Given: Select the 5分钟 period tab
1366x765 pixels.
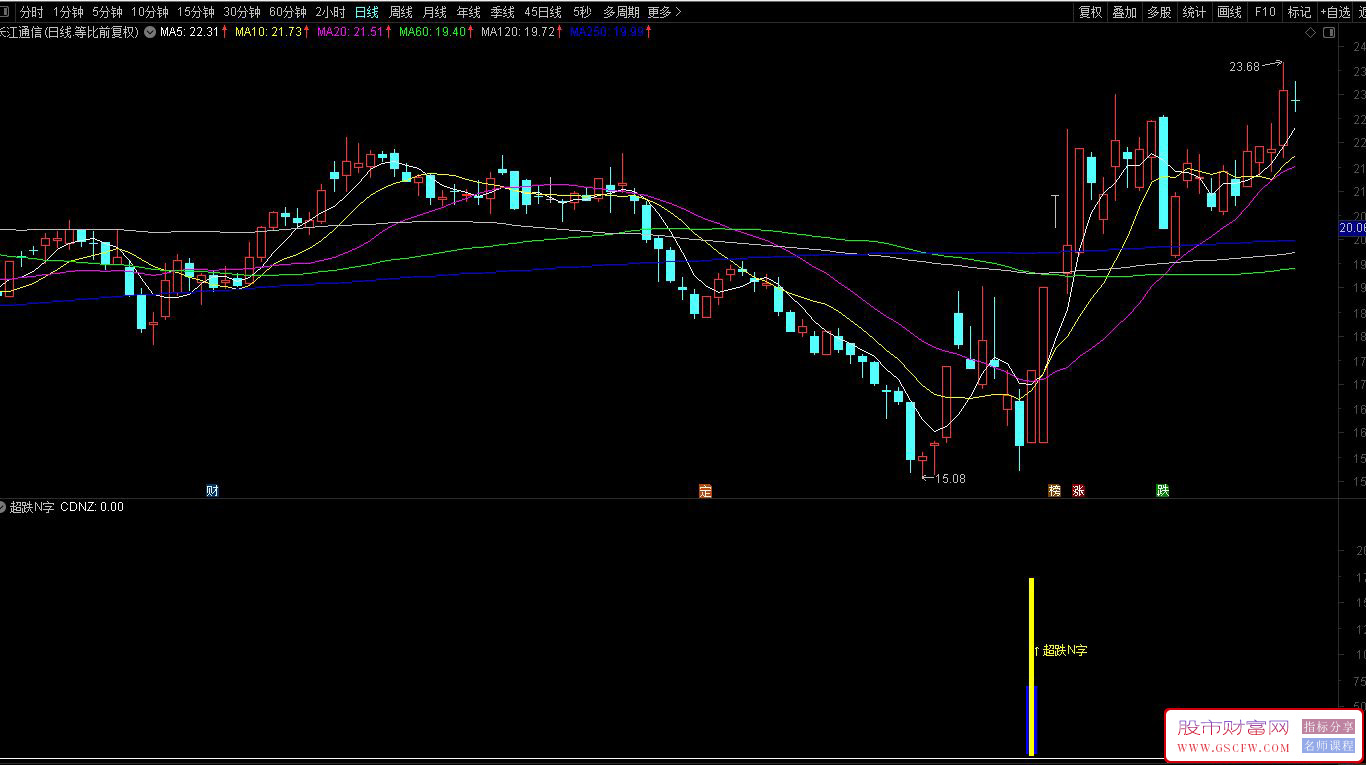Looking at the screenshot, I should pyautogui.click(x=106, y=12).
